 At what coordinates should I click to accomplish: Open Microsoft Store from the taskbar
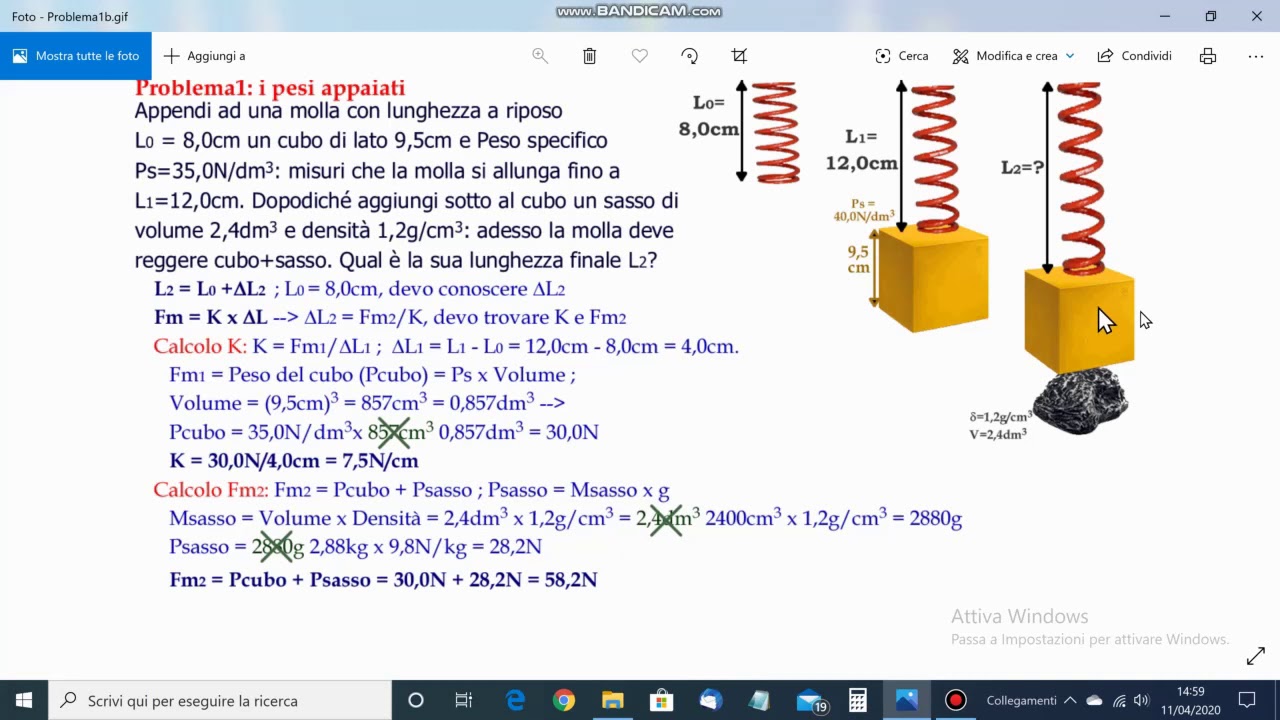pyautogui.click(x=661, y=700)
